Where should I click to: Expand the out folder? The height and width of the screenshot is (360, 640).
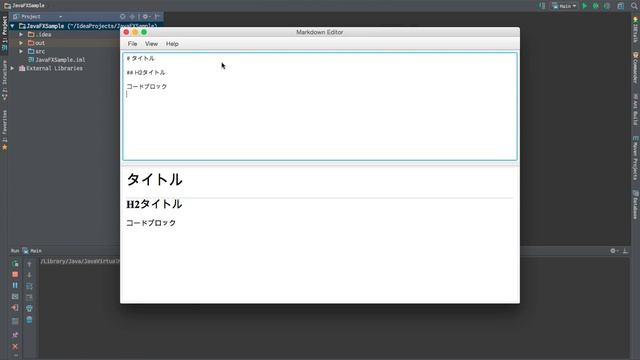(x=21, y=43)
